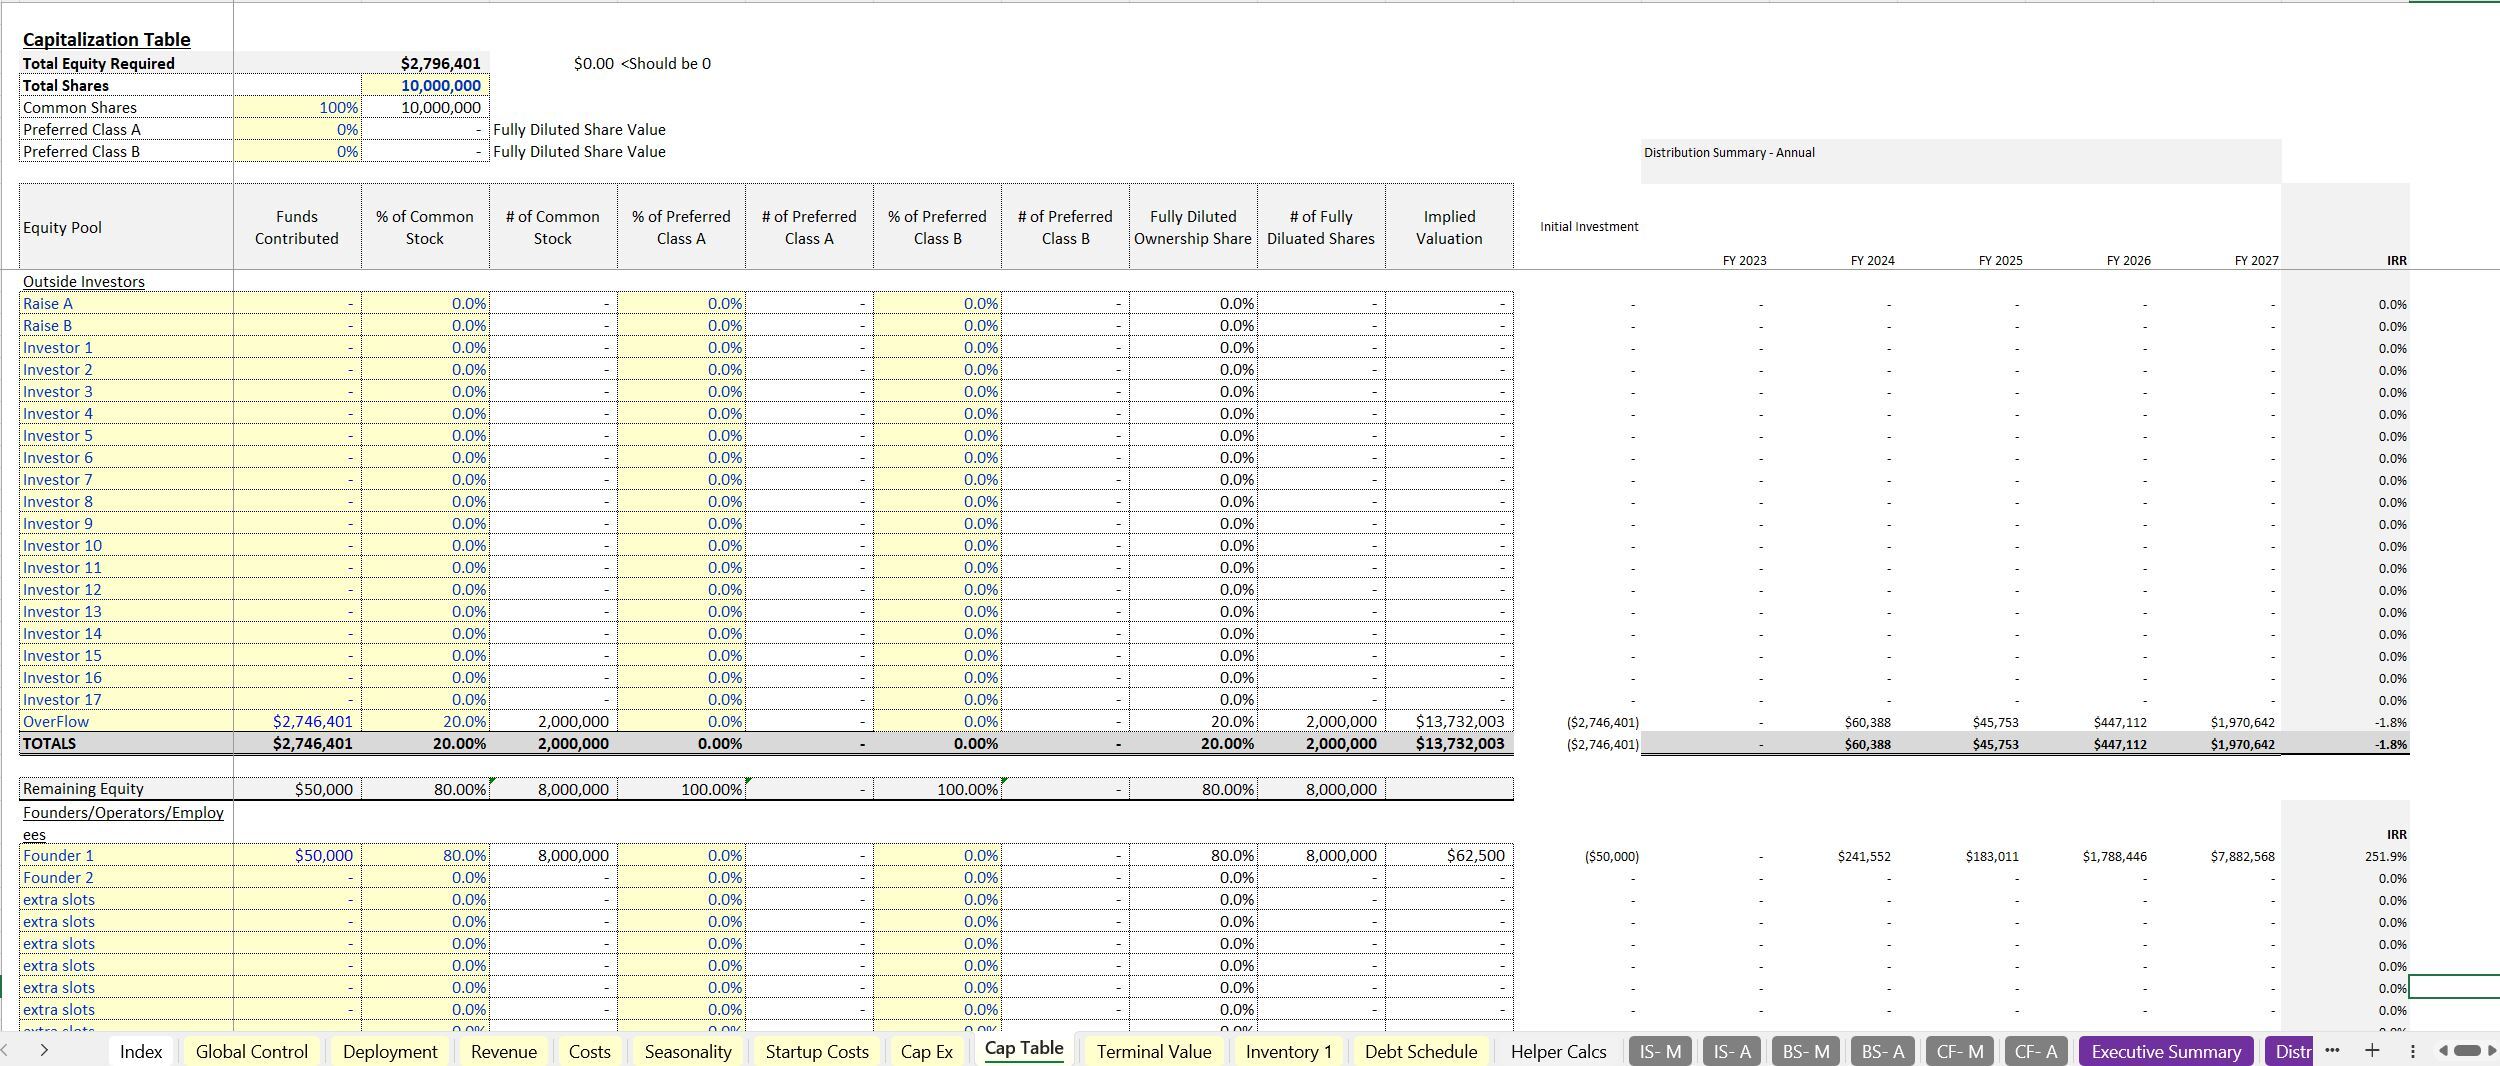Select Founder 1 implied valuation $62,500
The image size is (2500, 1066).
pyautogui.click(x=1450, y=855)
